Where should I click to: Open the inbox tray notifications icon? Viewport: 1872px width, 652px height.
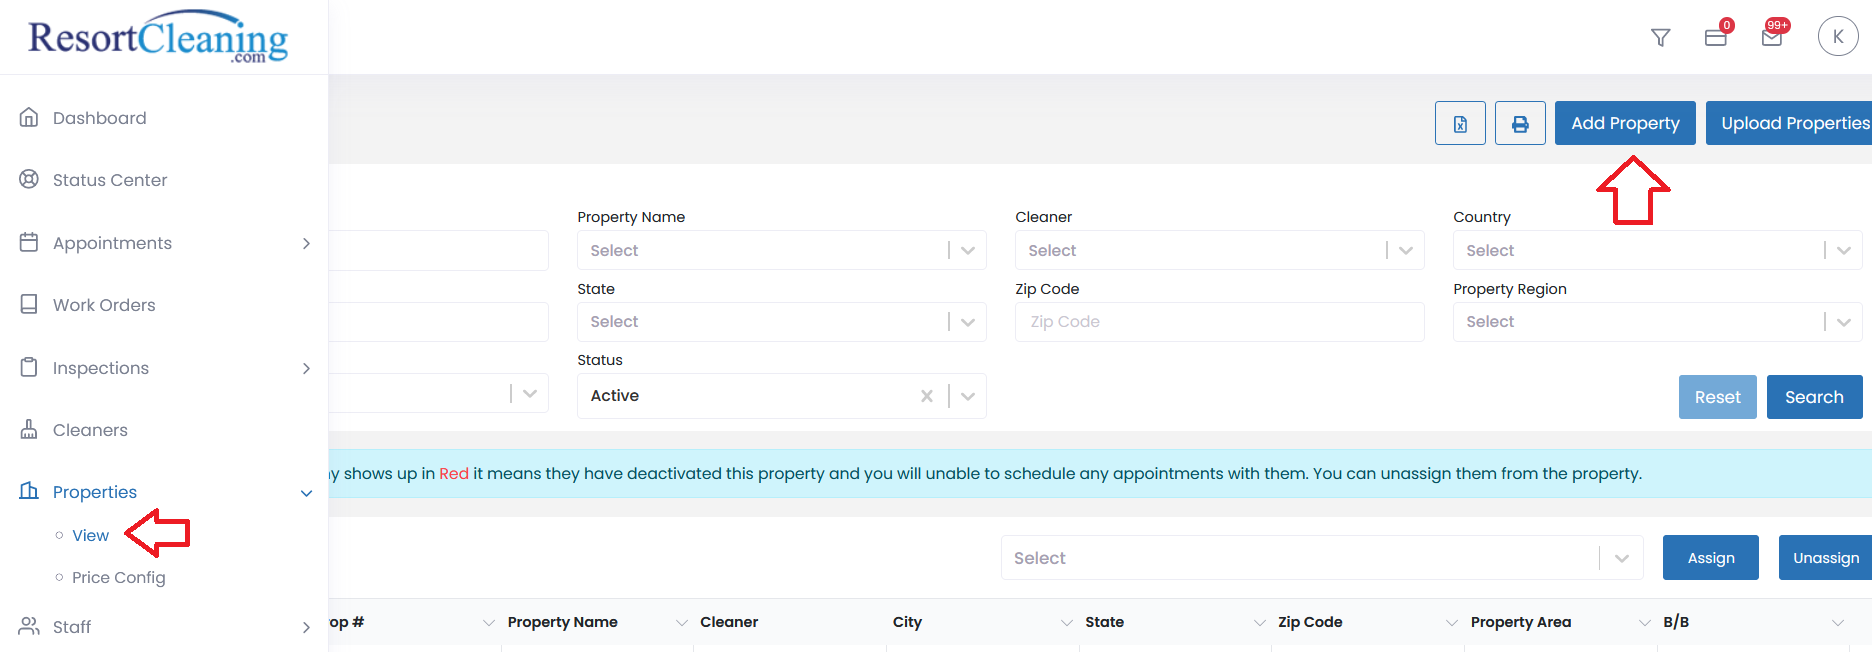[x=1716, y=38]
